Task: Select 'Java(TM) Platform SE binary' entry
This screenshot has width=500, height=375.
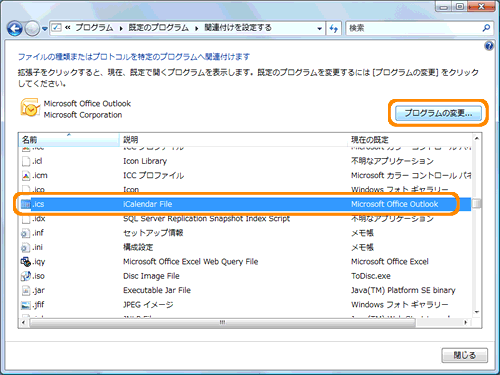Action: pyautogui.click(x=403, y=290)
